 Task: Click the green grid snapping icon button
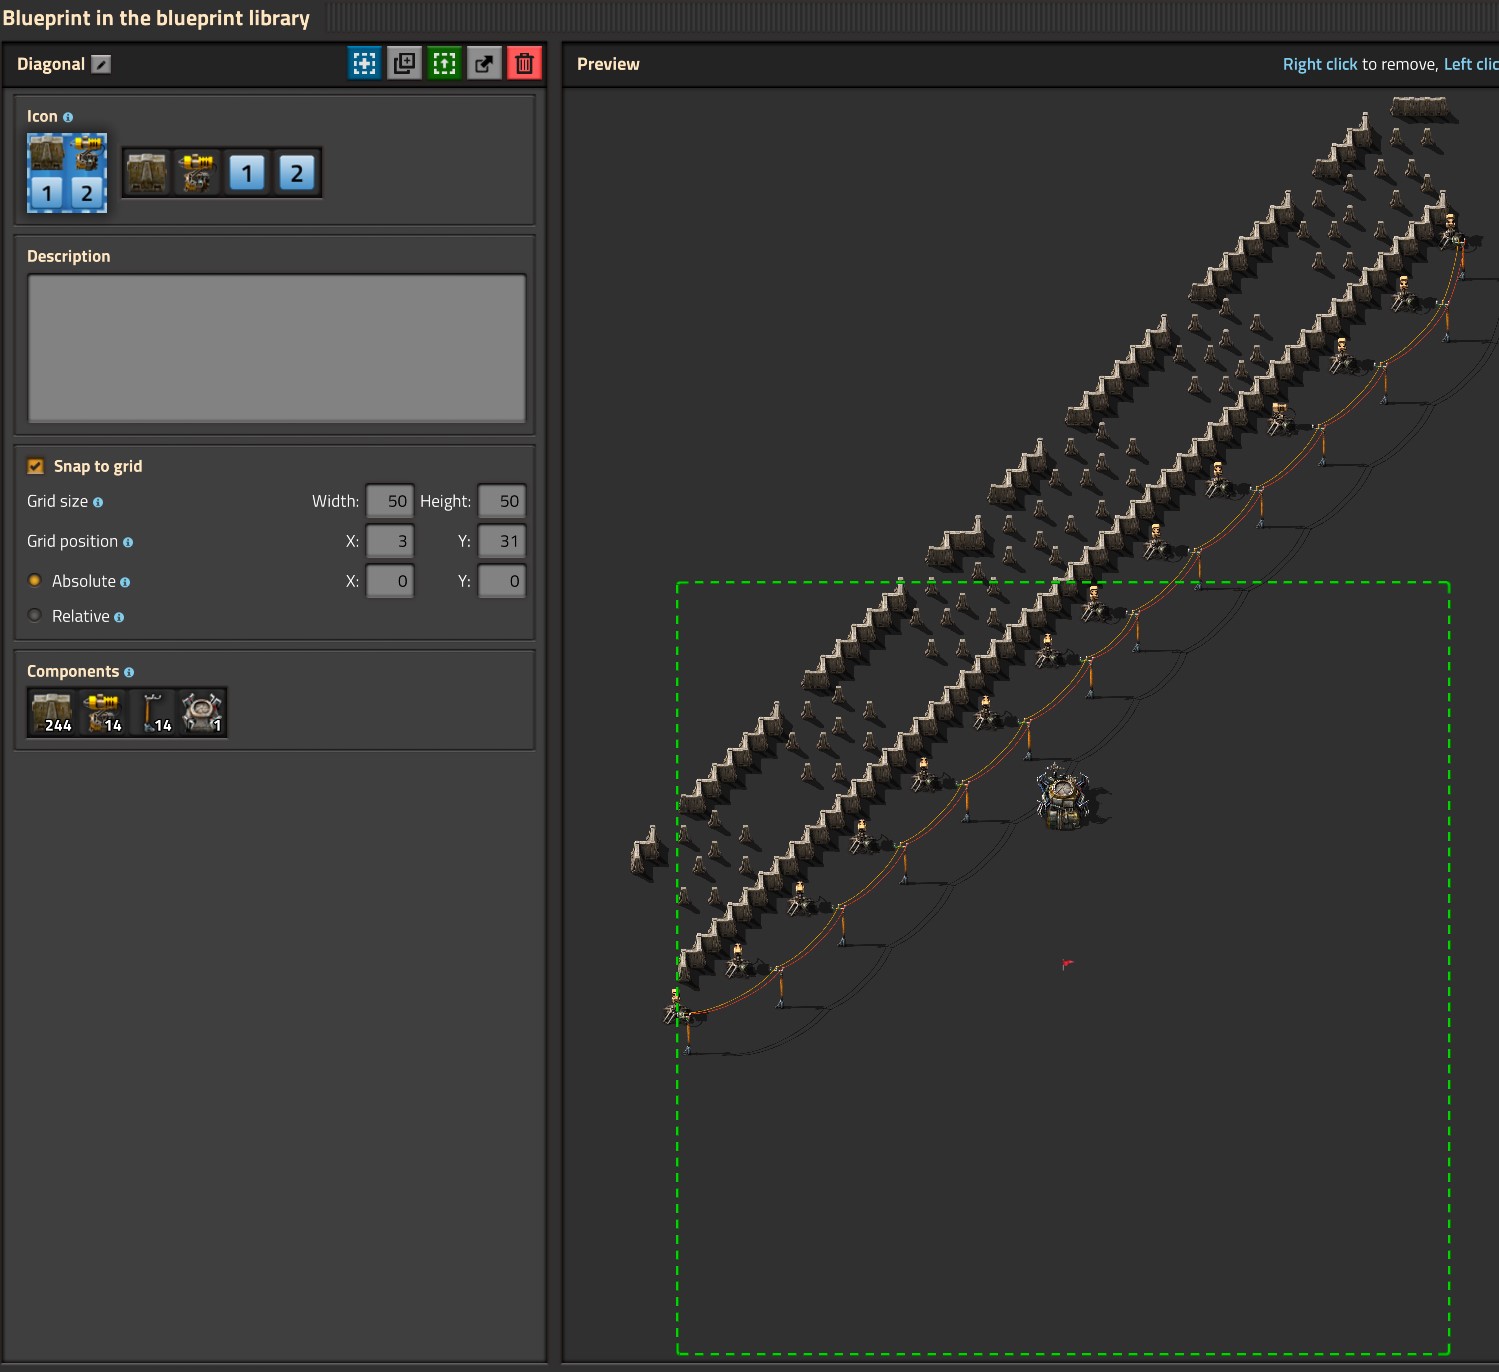(444, 64)
